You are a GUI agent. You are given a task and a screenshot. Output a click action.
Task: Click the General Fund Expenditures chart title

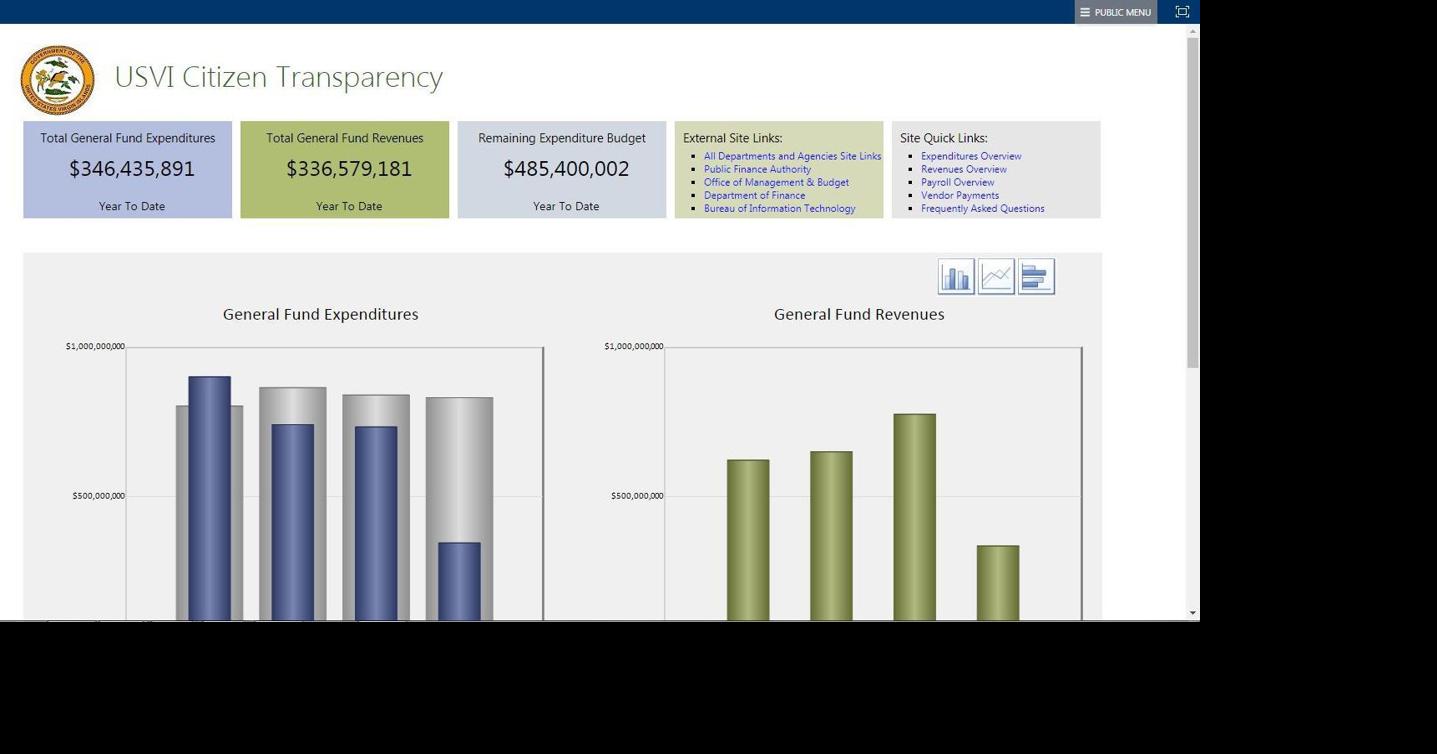click(320, 314)
